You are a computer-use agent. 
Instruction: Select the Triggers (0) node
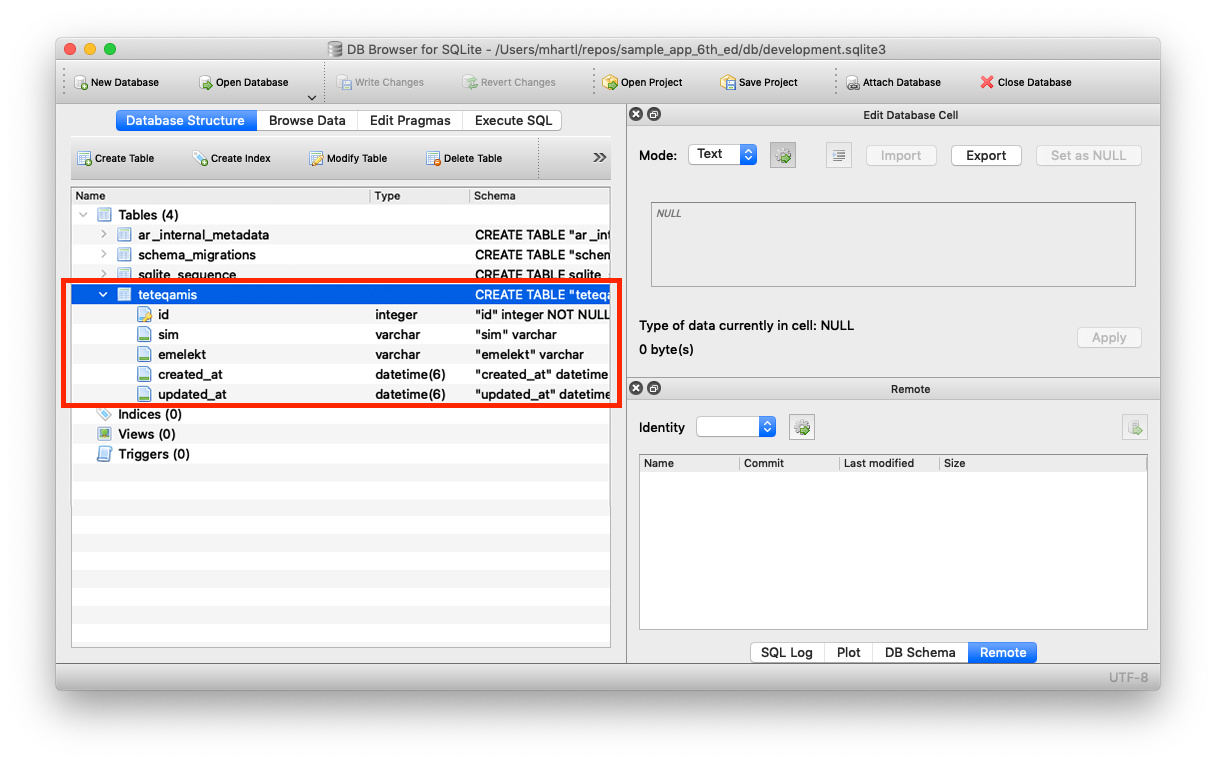341,454
